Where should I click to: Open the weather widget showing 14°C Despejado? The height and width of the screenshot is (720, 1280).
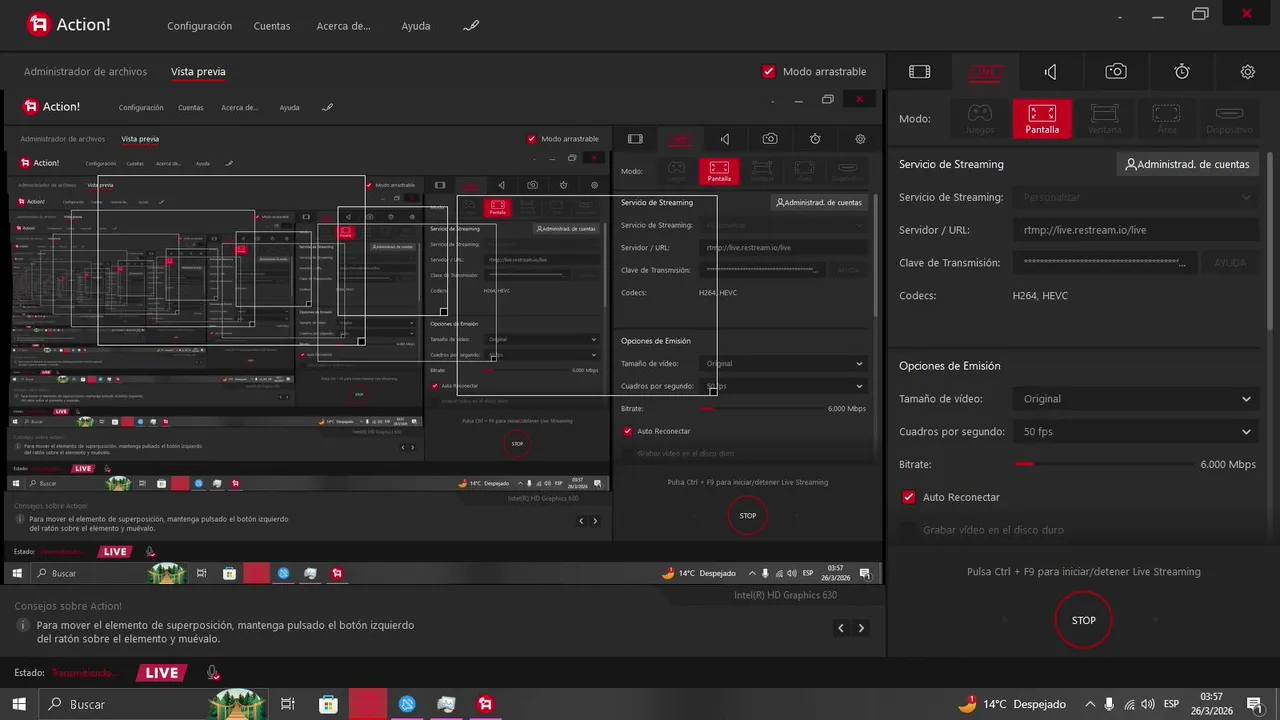(x=1011, y=704)
